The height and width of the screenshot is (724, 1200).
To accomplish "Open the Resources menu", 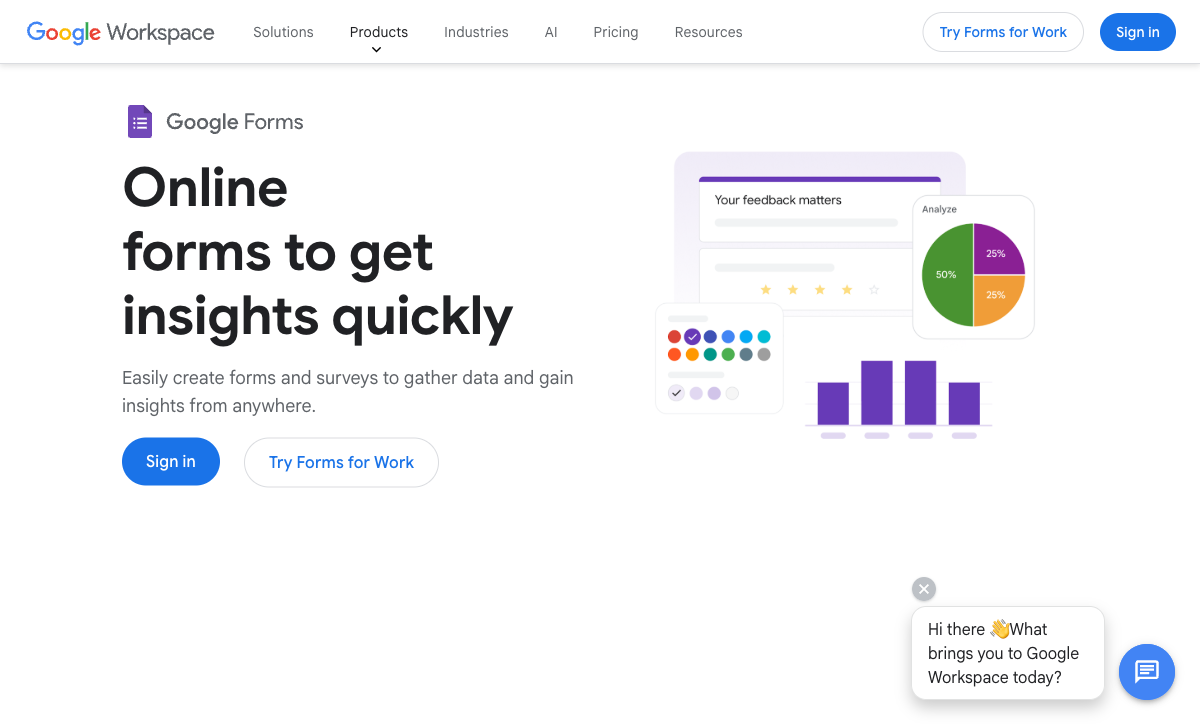I will (708, 32).
